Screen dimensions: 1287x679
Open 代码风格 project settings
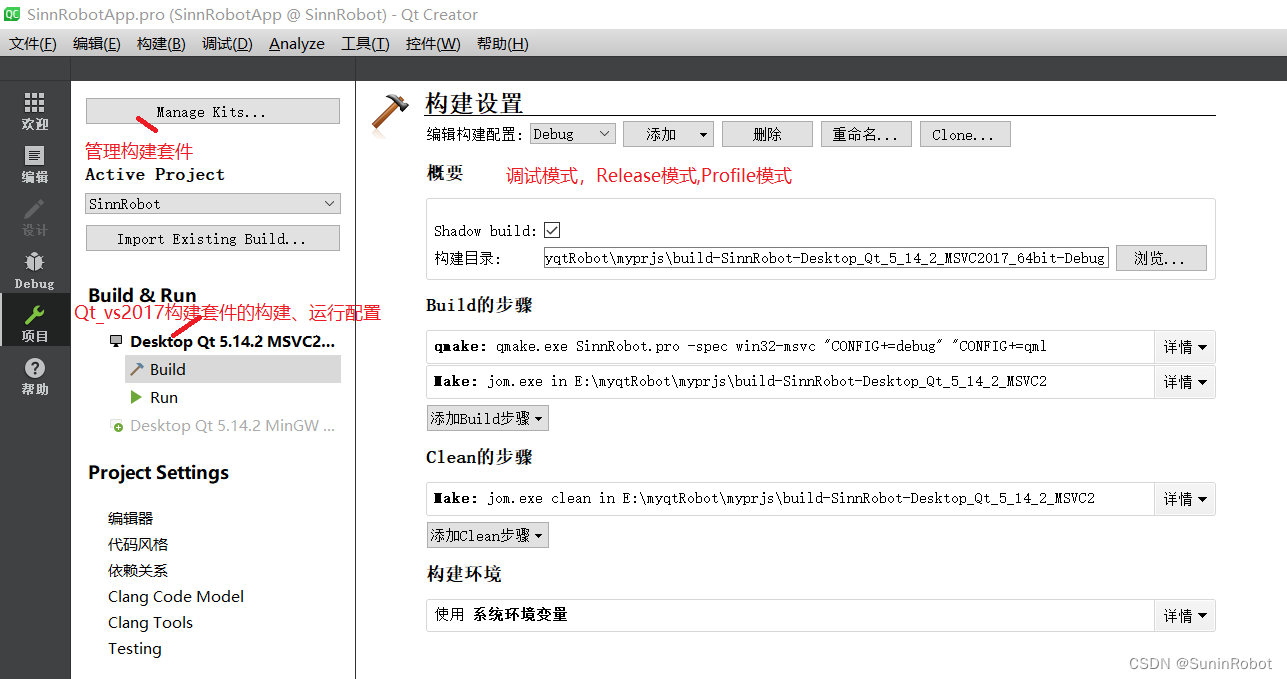138,545
